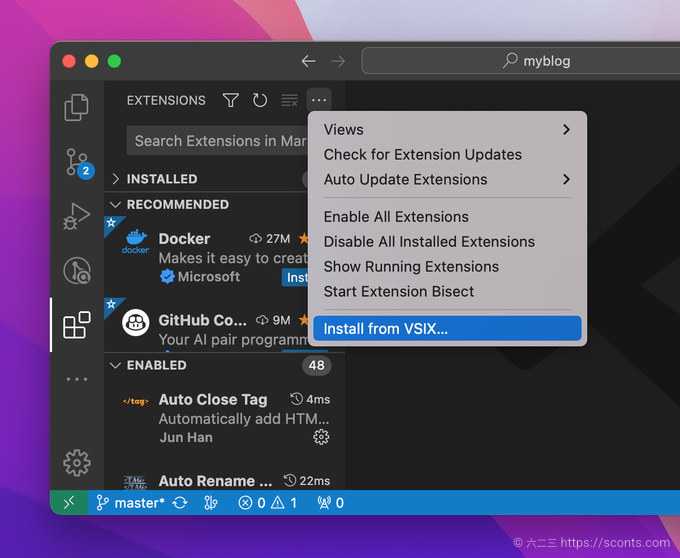680x558 pixels.
Task: Clear extensions search results icon
Action: click(289, 101)
